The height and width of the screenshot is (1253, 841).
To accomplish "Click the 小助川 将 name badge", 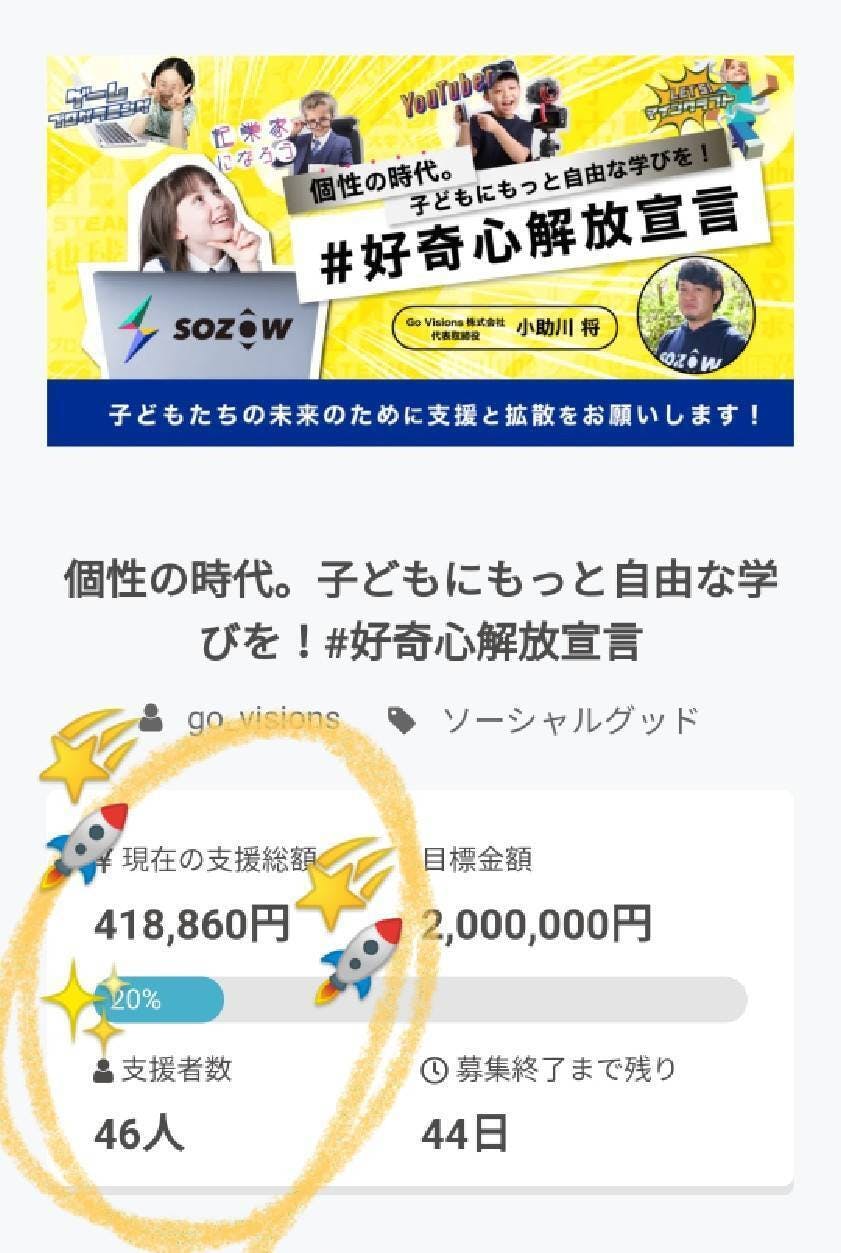I will click(x=505, y=330).
